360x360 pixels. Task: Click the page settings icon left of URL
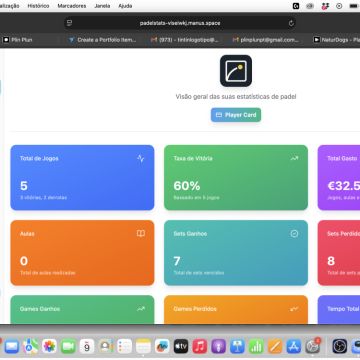(x=69, y=23)
